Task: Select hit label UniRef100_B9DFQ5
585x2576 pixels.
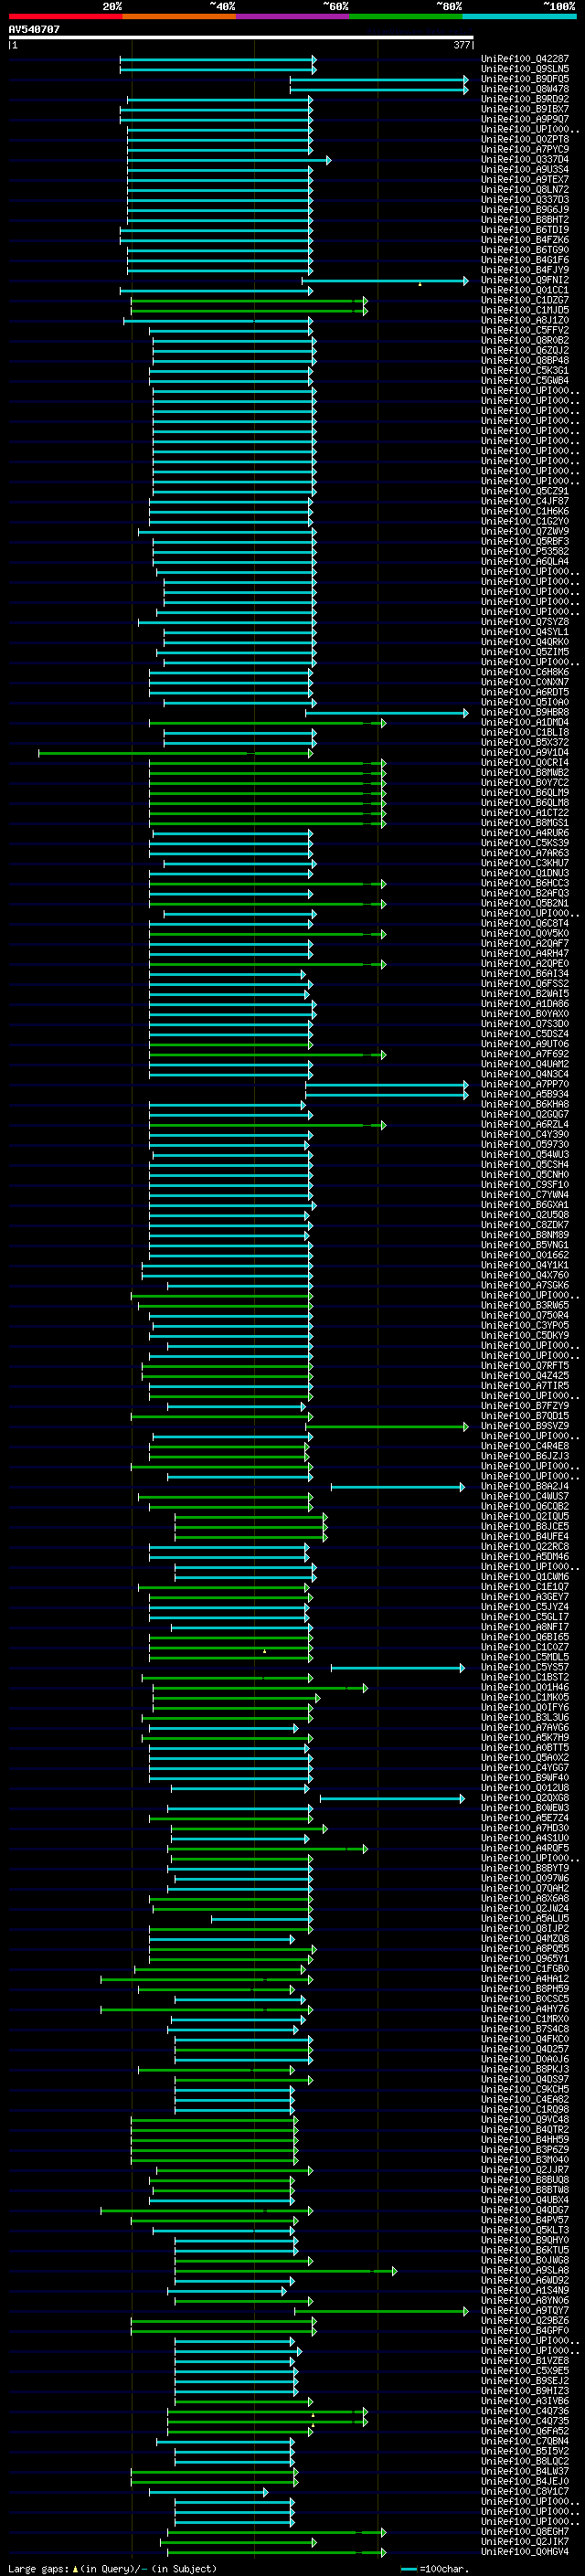Action: coord(525,79)
